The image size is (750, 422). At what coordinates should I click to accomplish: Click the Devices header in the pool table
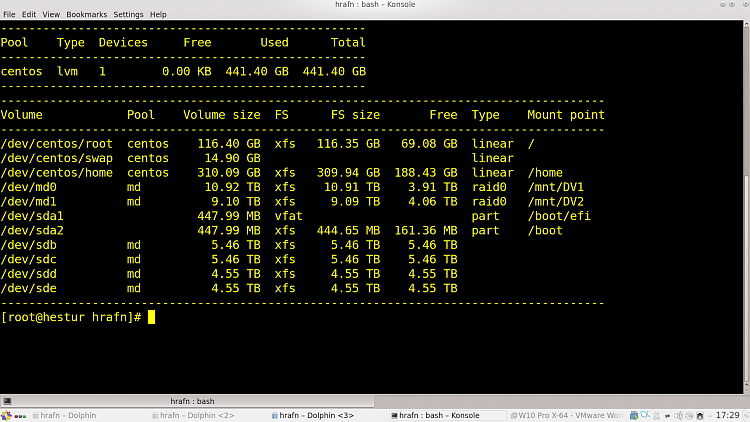(x=123, y=43)
